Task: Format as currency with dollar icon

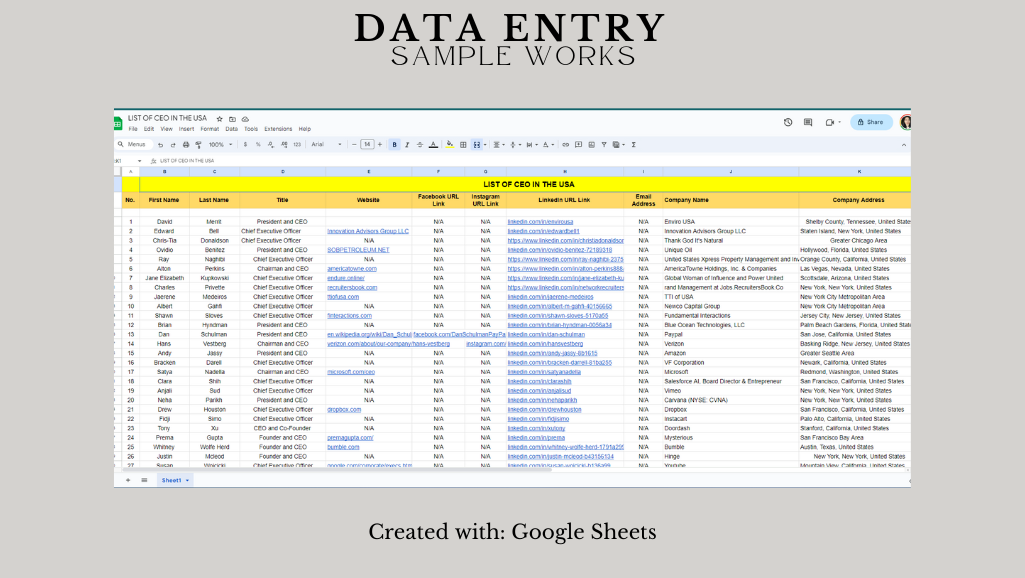Action: (245, 144)
